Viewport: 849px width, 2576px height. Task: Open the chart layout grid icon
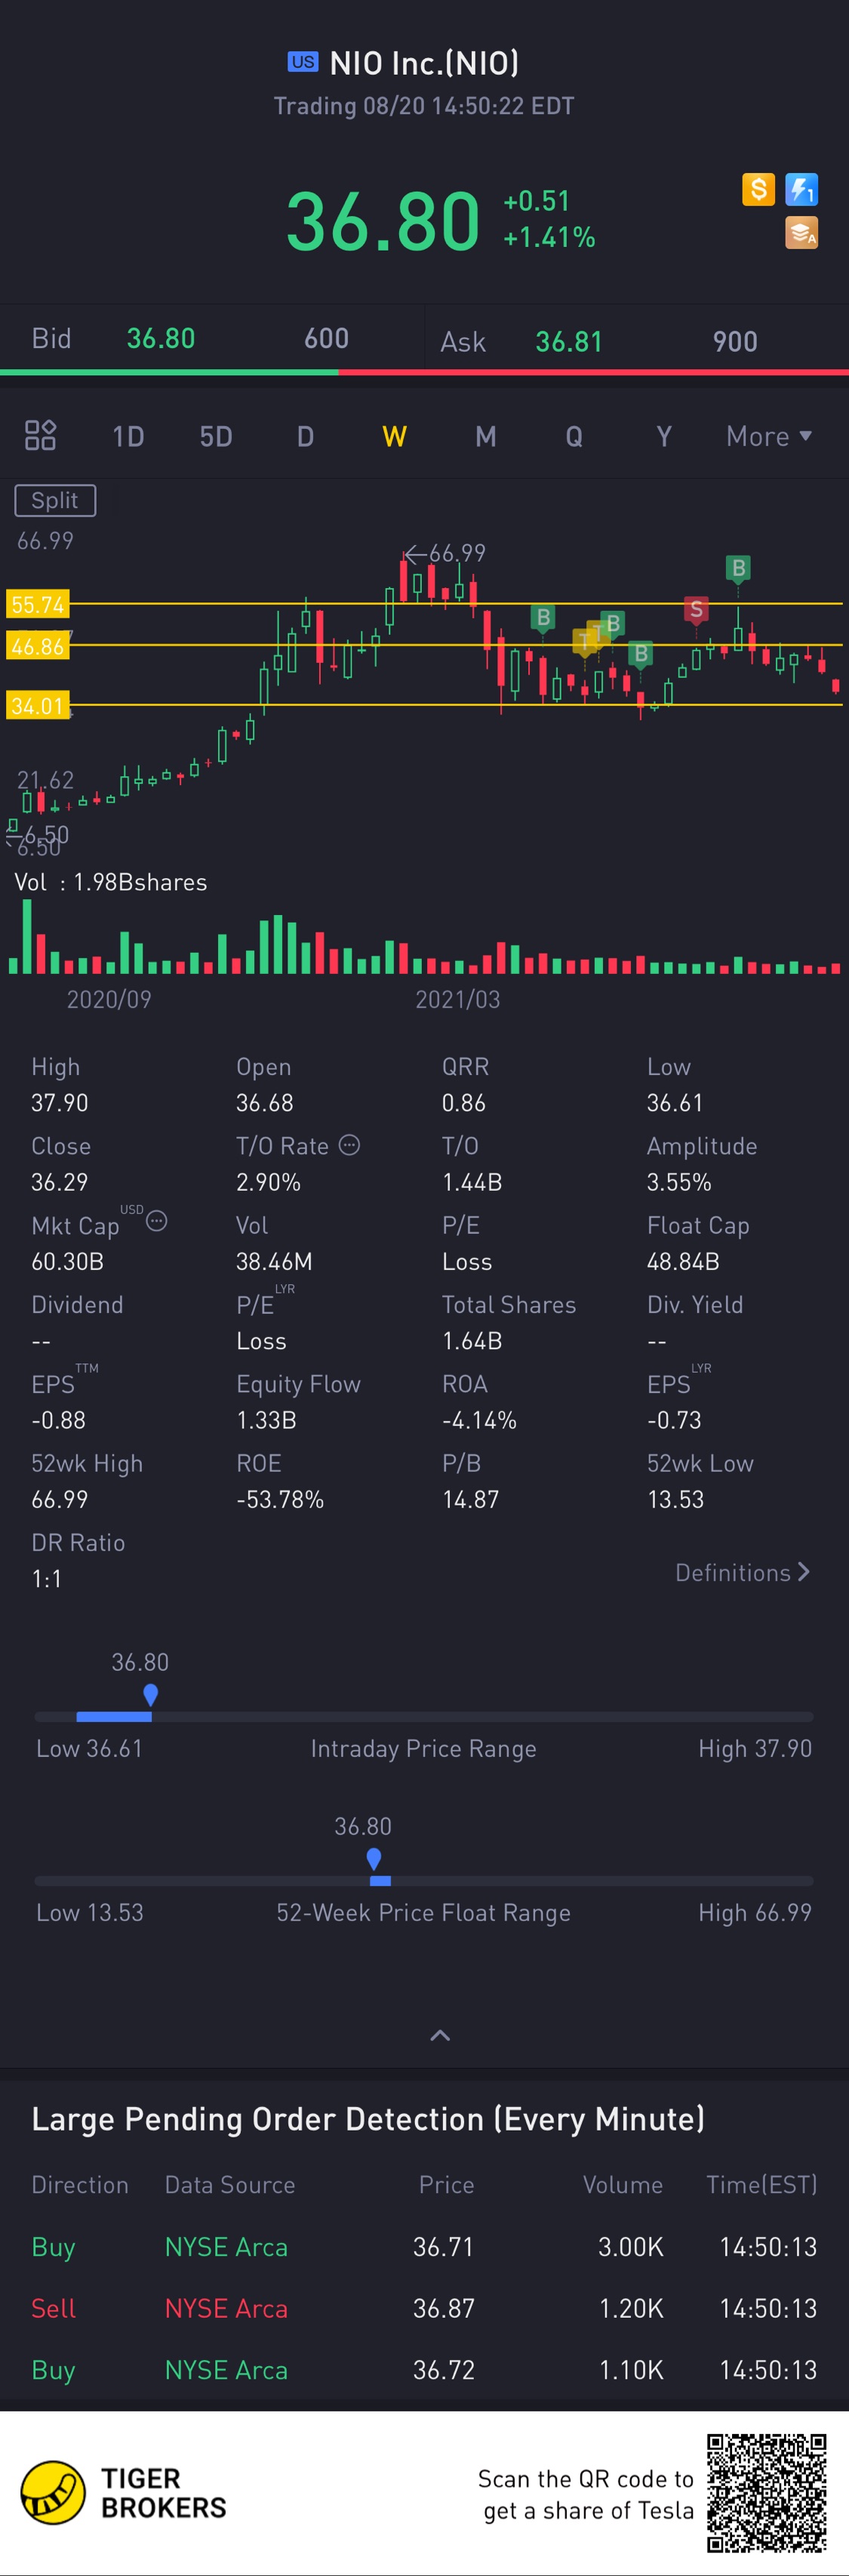[40, 436]
